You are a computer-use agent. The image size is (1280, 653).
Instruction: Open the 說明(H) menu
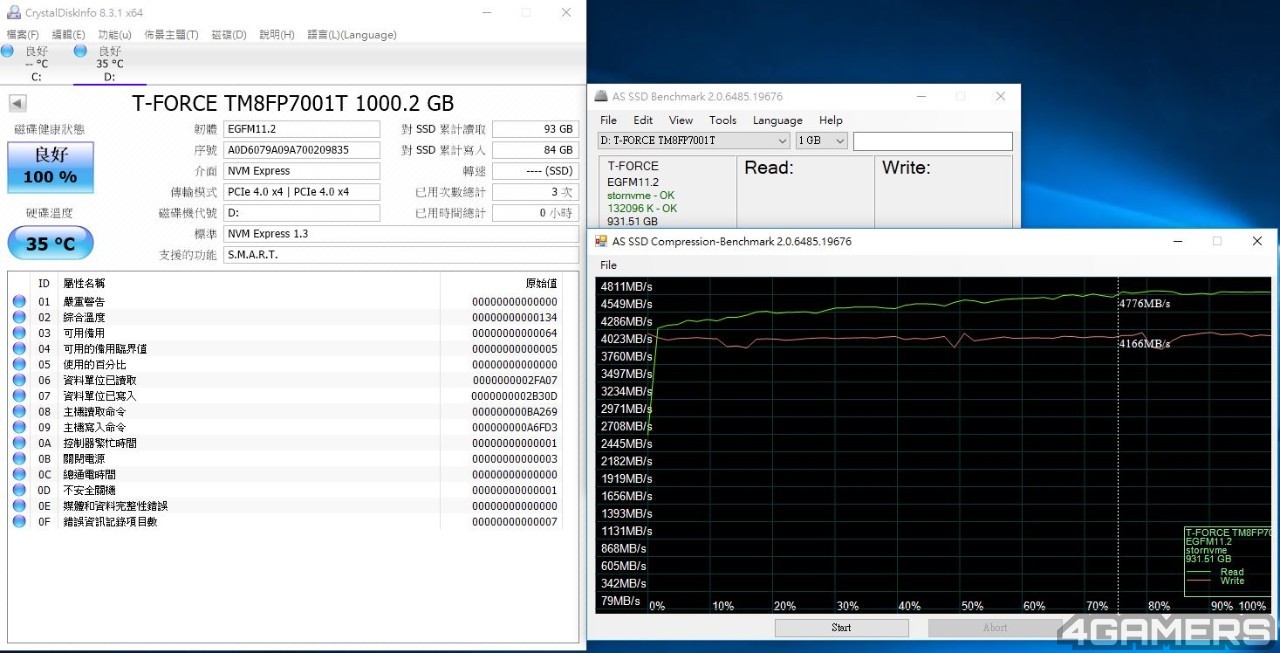click(277, 34)
